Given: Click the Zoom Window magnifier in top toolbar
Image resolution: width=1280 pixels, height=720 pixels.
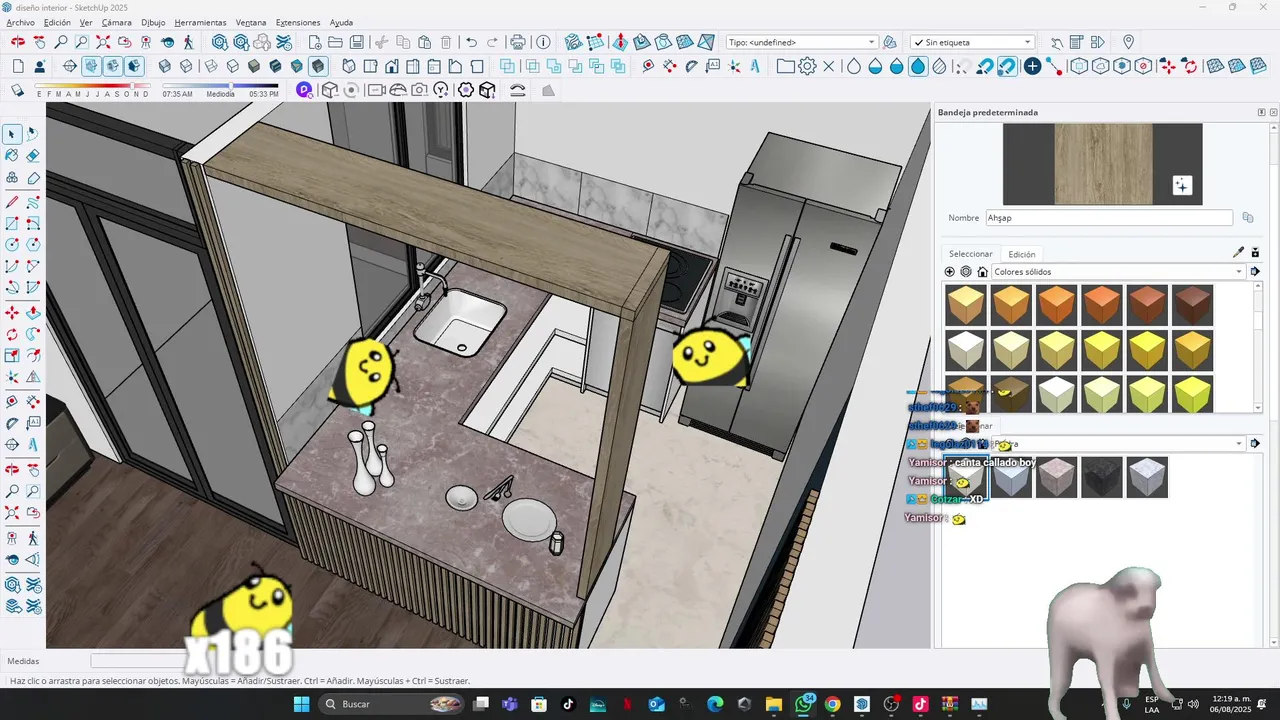Looking at the screenshot, I should click(82, 42).
